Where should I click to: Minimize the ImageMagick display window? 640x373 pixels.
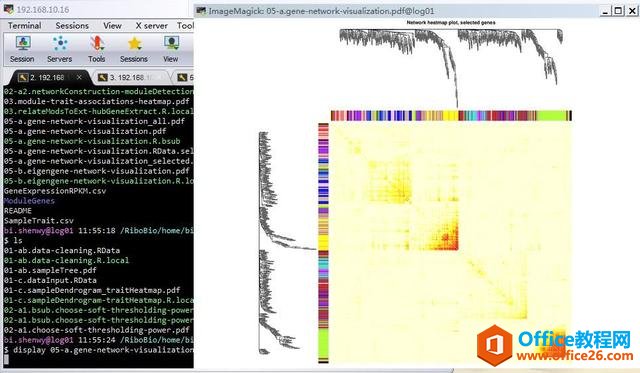click(x=605, y=11)
